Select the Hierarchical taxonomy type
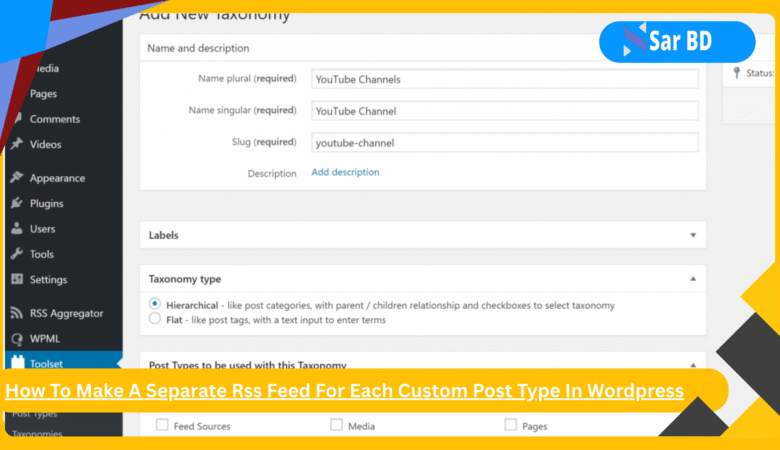This screenshot has width=780, height=450. (155, 304)
